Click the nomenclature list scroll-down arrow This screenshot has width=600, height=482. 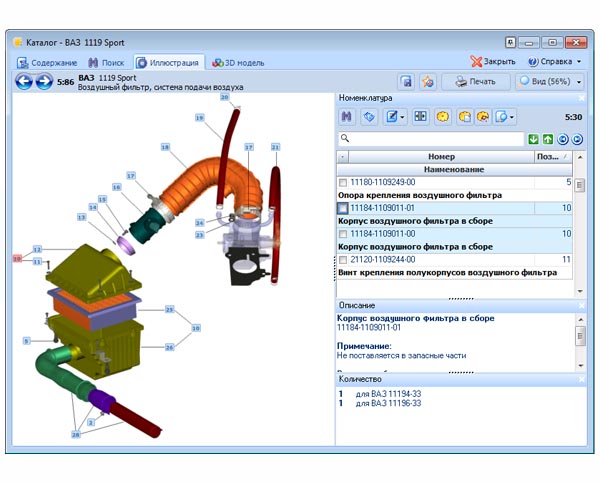pyautogui.click(x=580, y=291)
